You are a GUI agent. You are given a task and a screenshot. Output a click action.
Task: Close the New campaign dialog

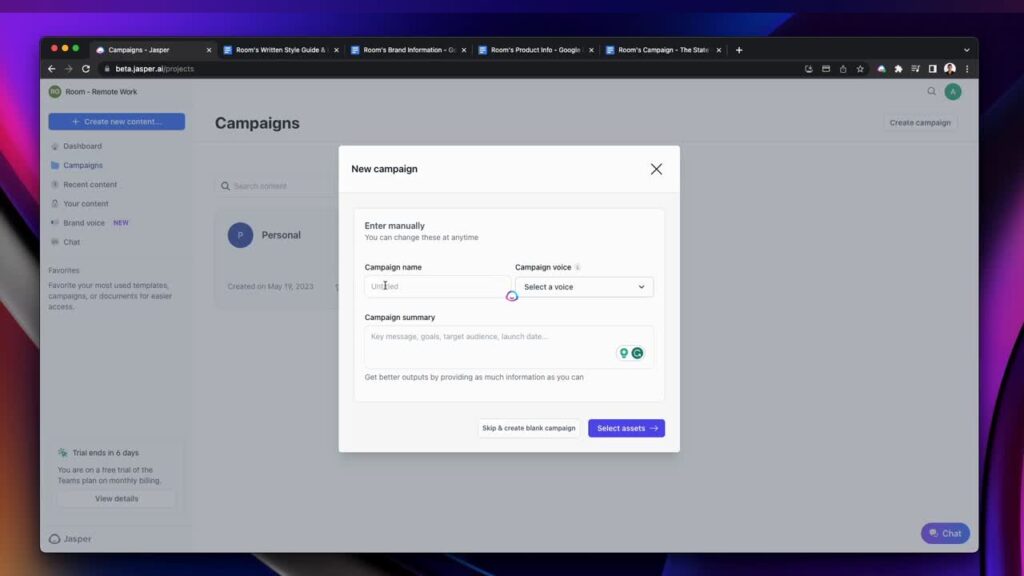click(656, 169)
